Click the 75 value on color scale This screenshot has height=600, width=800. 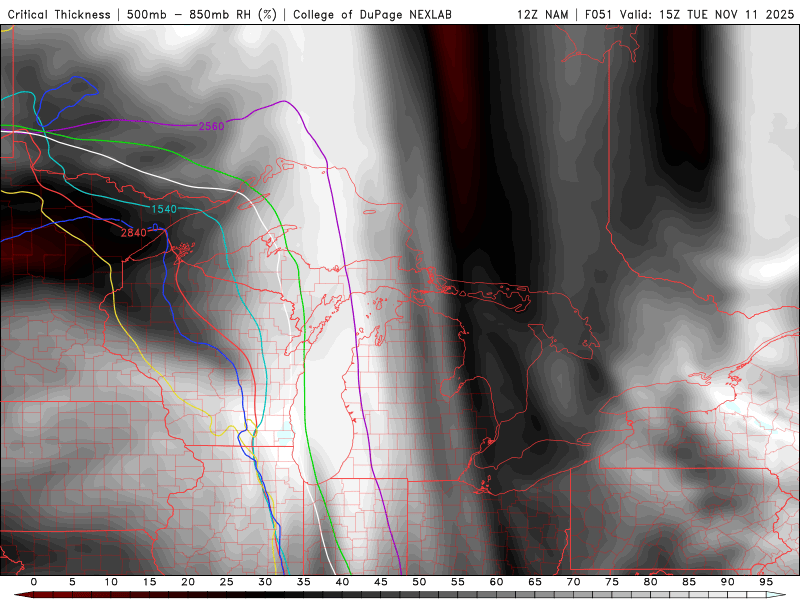612,582
